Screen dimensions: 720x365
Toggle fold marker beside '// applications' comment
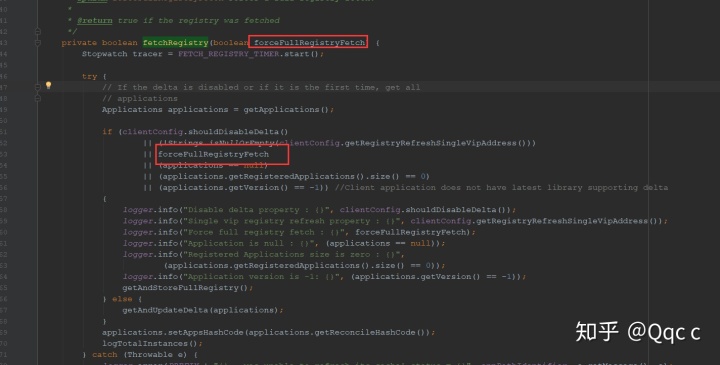pyautogui.click(x=38, y=98)
